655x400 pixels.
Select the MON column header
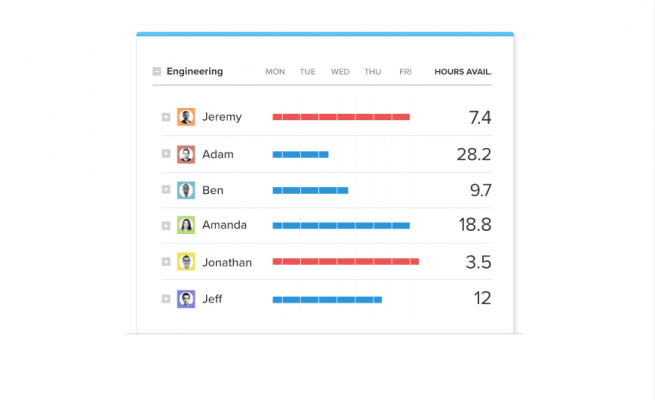(275, 72)
